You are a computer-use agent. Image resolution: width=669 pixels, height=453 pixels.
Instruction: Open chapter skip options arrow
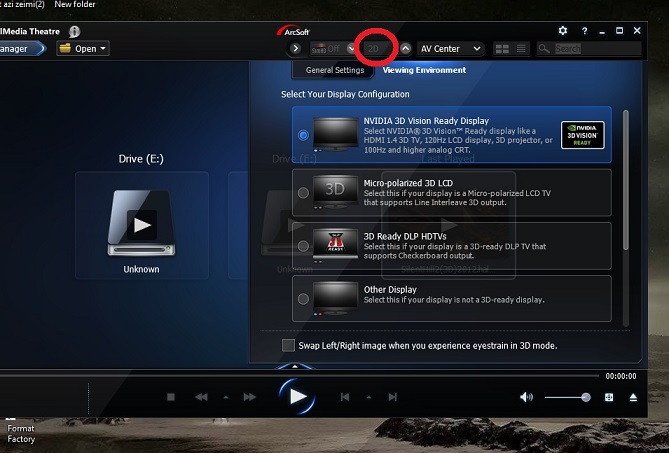click(369, 398)
